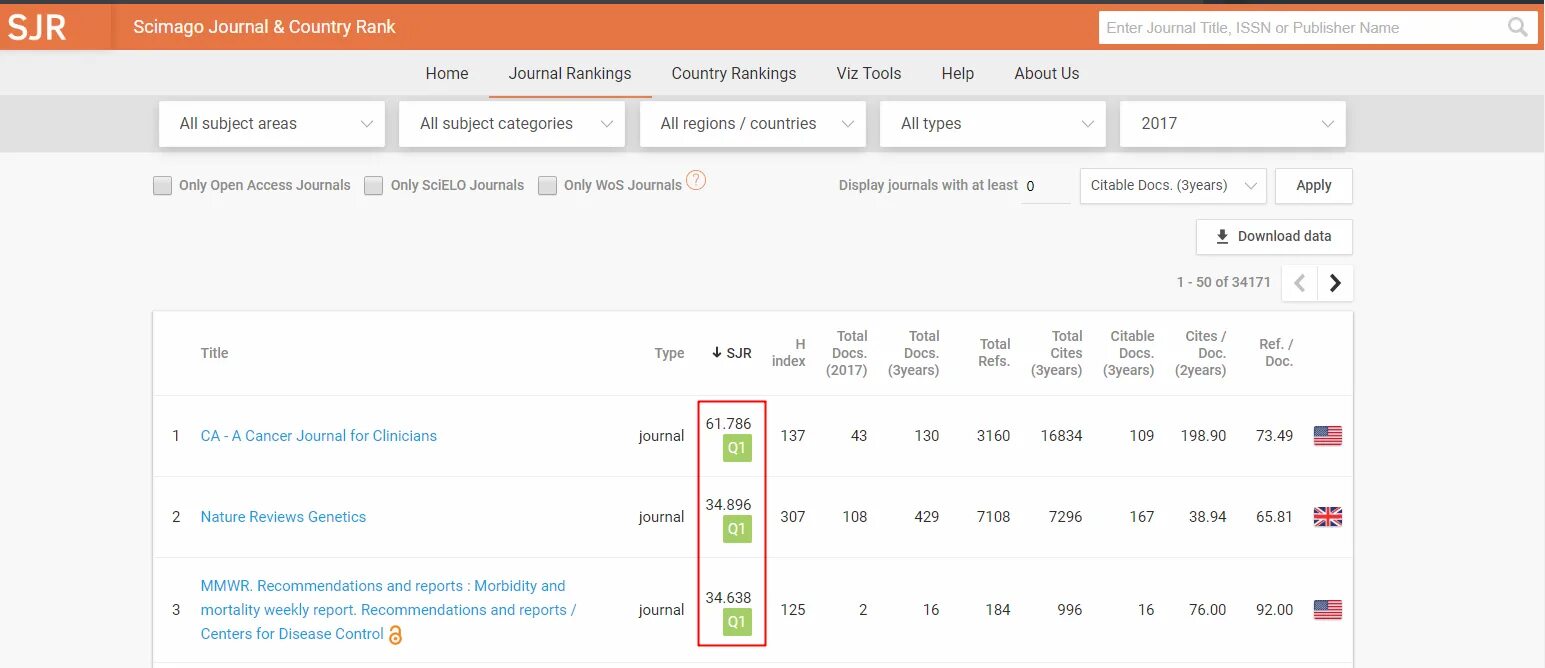Enable Only SciELO Journals checkbox
Screen dimensions: 1545x668
point(373,185)
